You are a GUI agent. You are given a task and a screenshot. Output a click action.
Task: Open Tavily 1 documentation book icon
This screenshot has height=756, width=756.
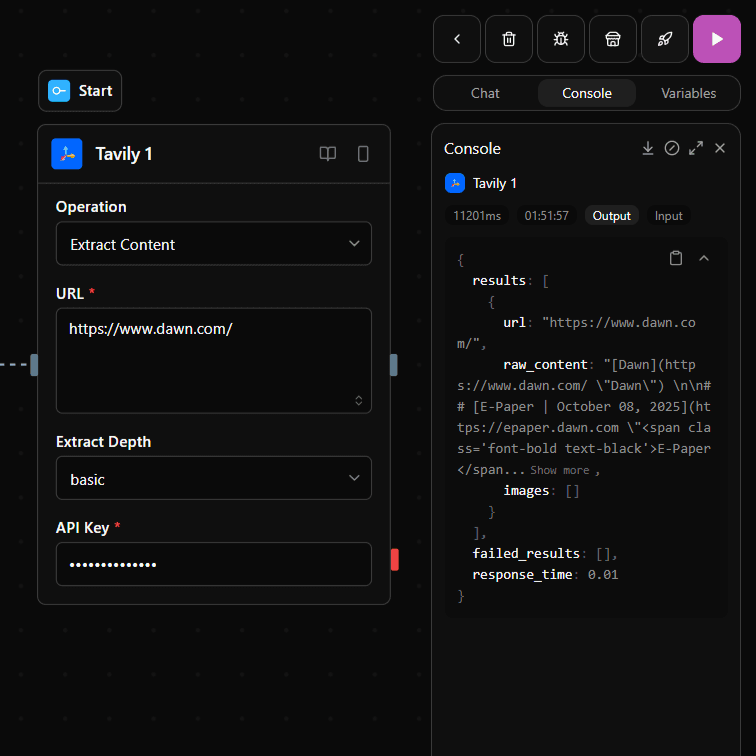(x=328, y=154)
